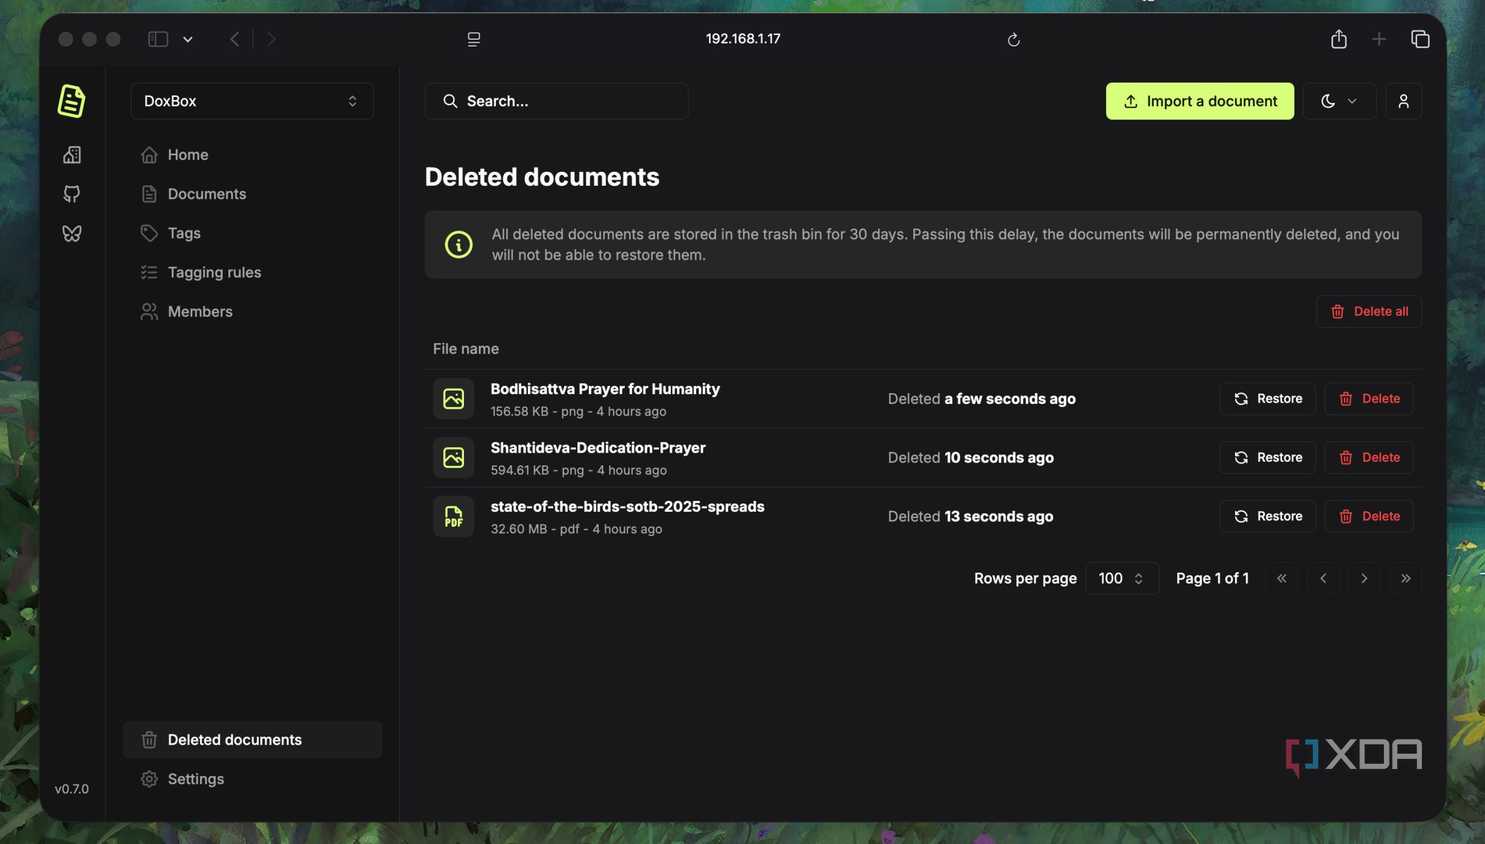
Task: Open Tagging rules in sidebar
Action: pyautogui.click(x=252, y=272)
